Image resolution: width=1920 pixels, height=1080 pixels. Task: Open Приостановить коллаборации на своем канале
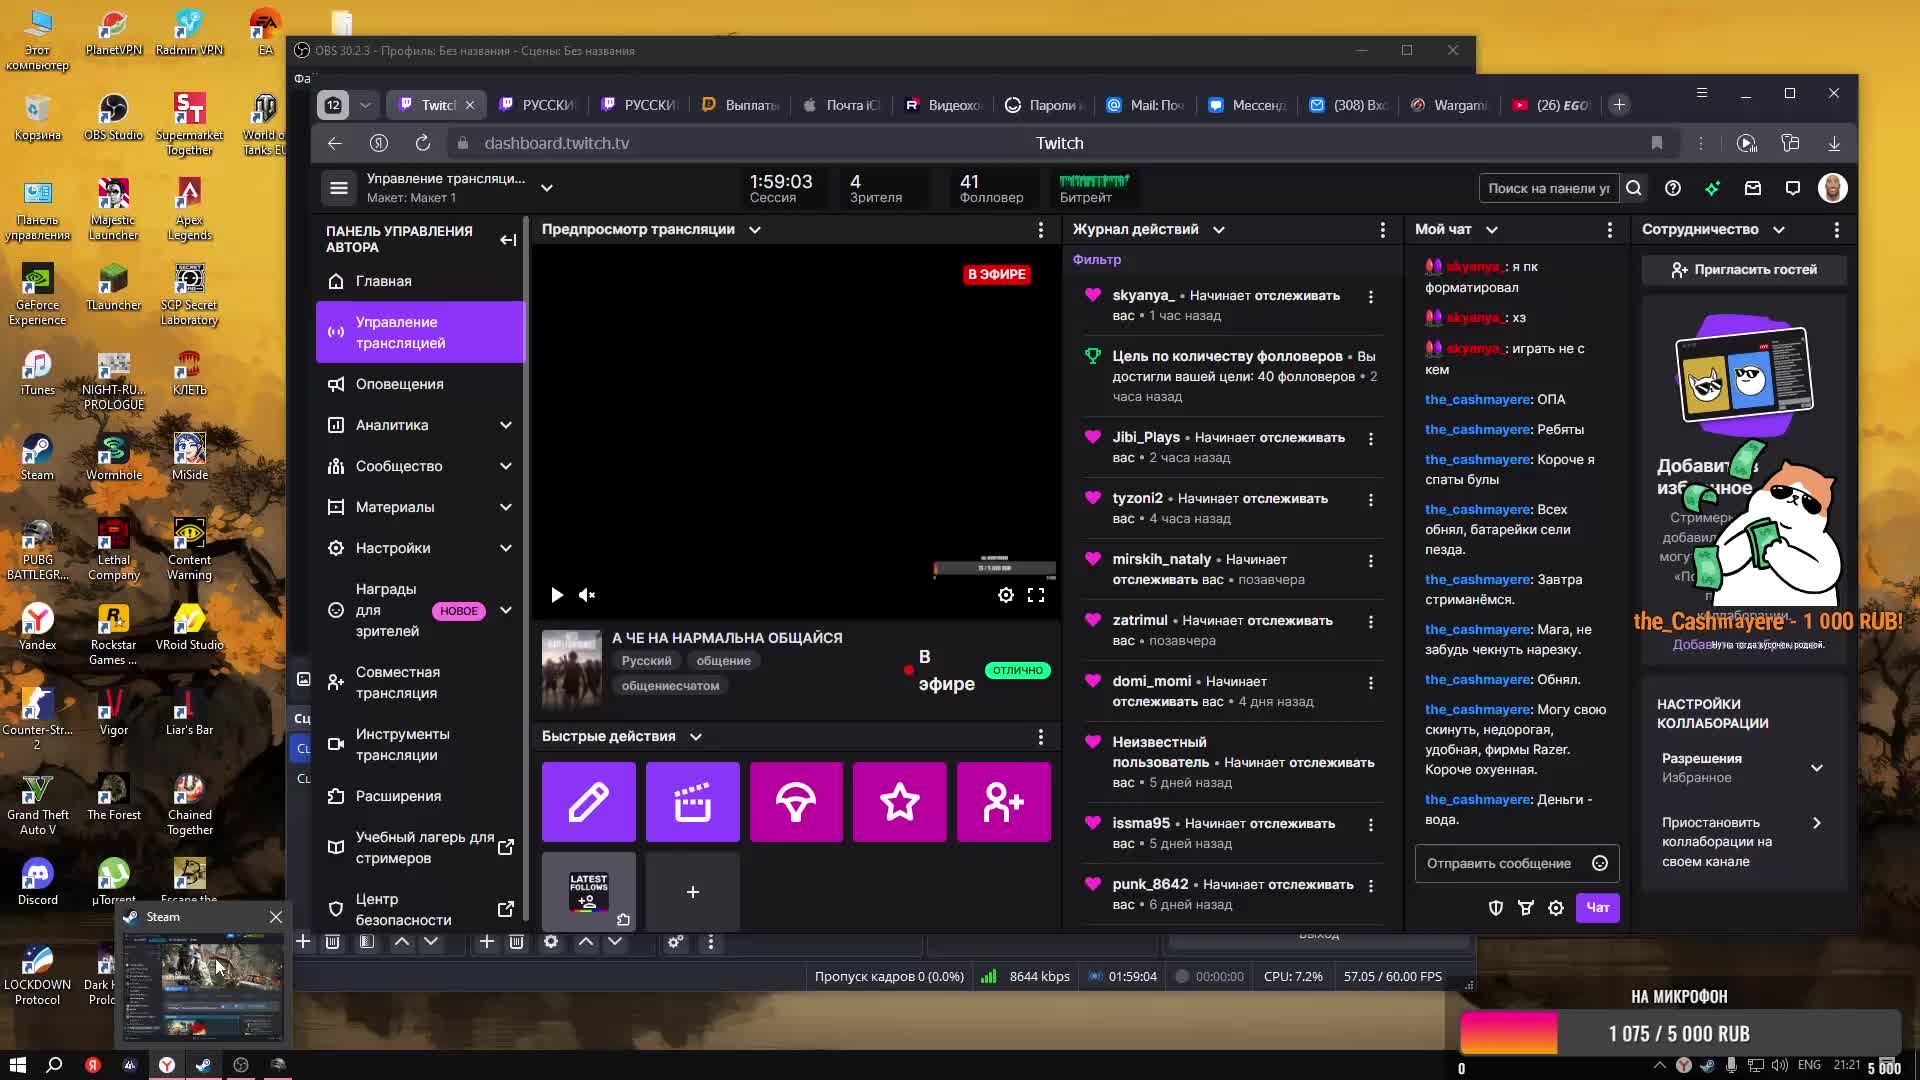pyautogui.click(x=1743, y=842)
